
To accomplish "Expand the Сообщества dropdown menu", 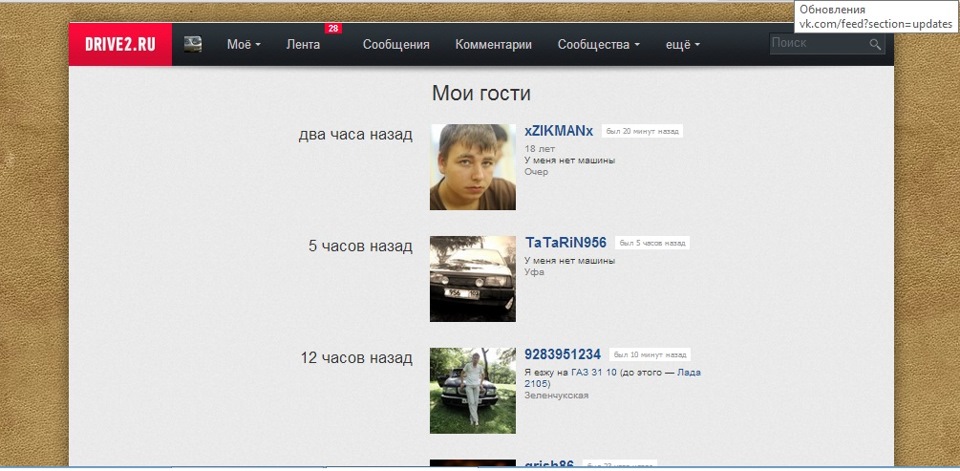I will [599, 45].
